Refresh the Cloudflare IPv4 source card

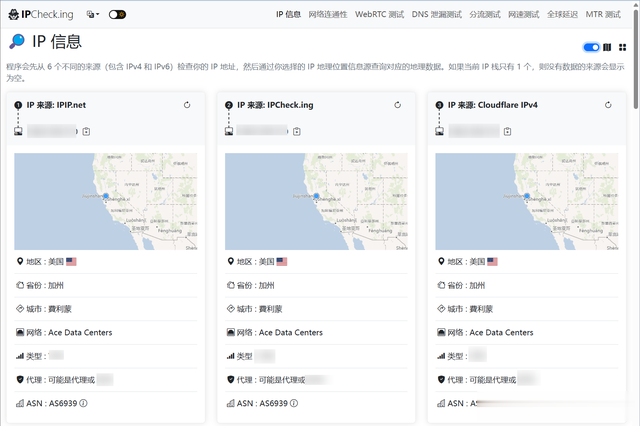tap(608, 105)
